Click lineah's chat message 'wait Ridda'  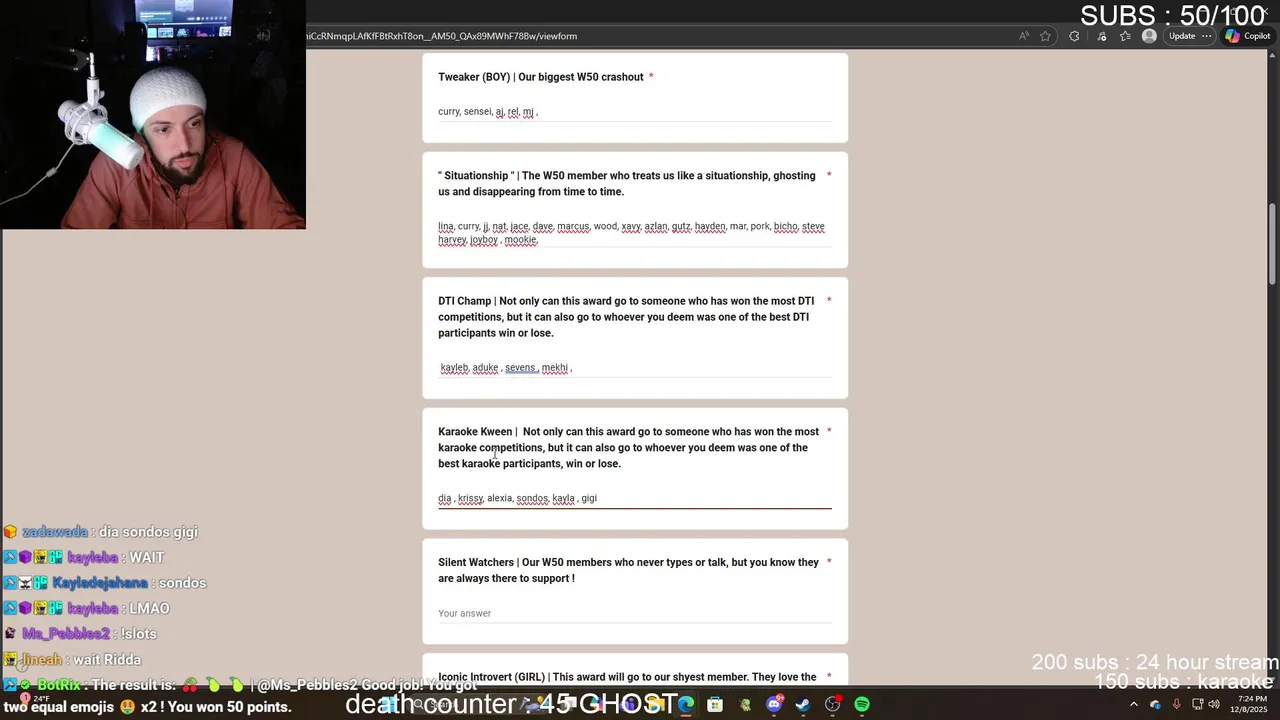[x=73, y=660]
